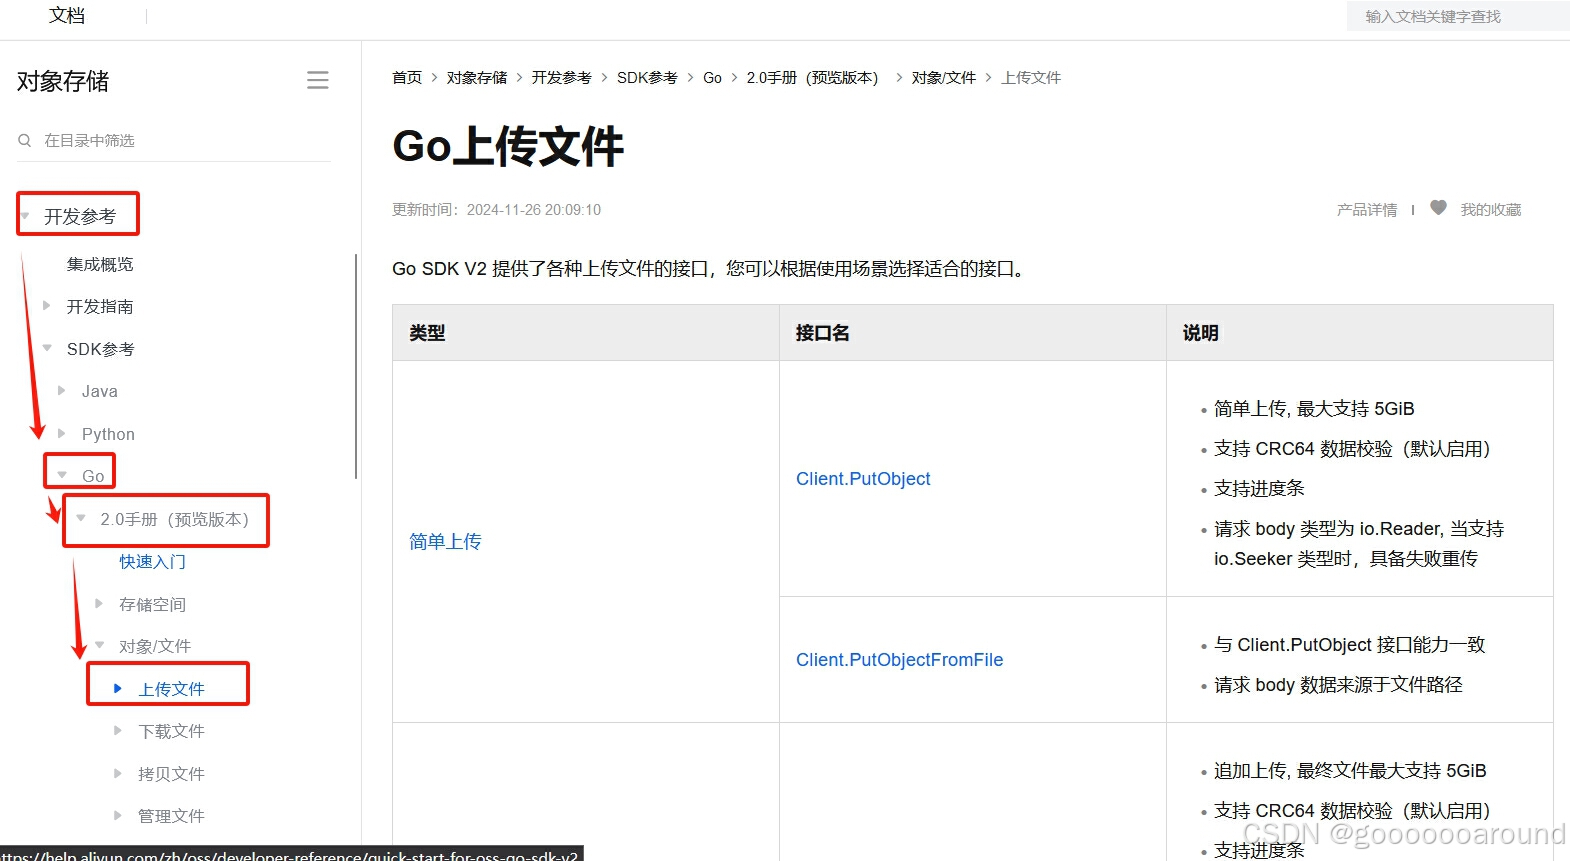
Task: Expand the Java tree arrow
Action: coord(62,391)
